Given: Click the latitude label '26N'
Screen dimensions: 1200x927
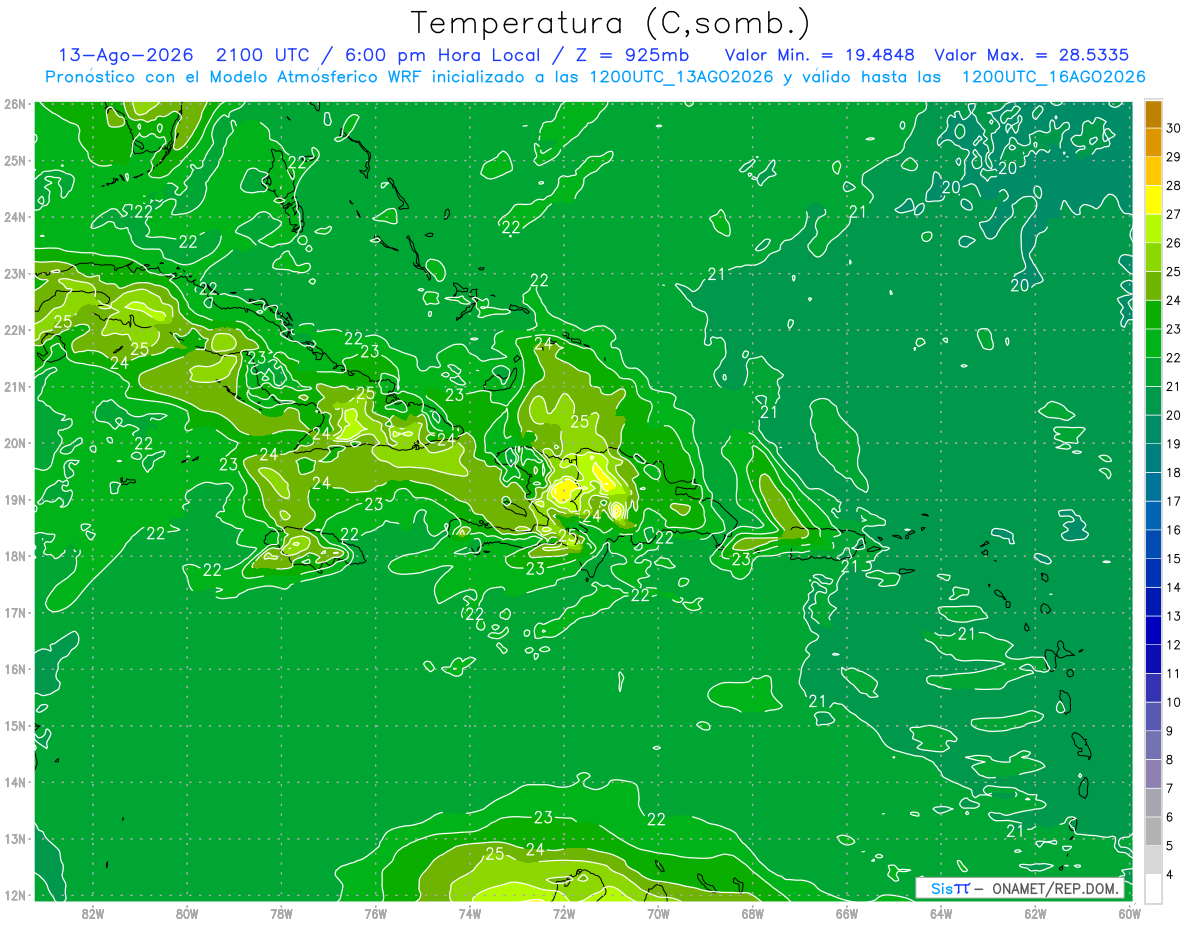Looking at the screenshot, I should 14,104.
